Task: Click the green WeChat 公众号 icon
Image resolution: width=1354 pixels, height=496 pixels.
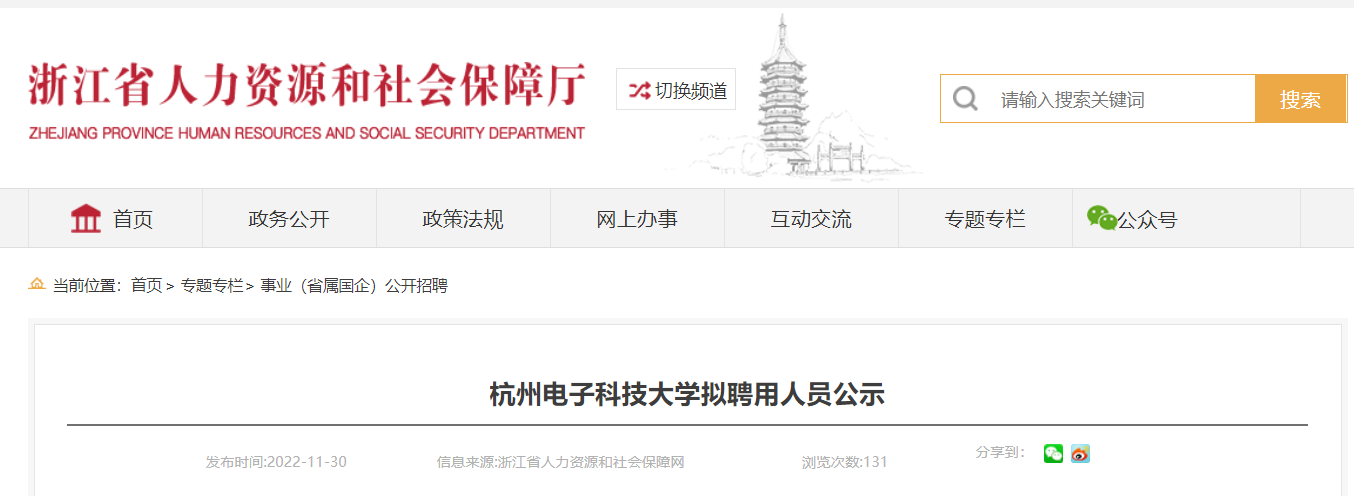Action: click(1102, 218)
